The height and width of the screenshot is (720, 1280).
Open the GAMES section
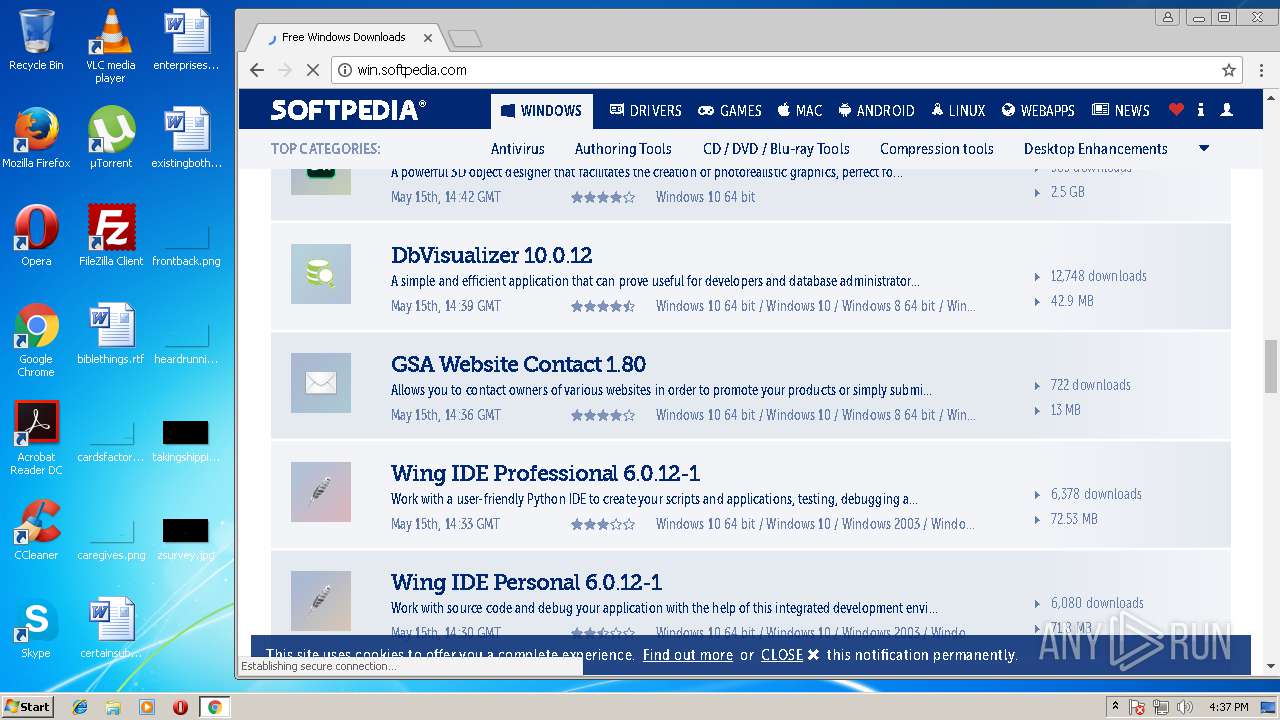(x=730, y=111)
